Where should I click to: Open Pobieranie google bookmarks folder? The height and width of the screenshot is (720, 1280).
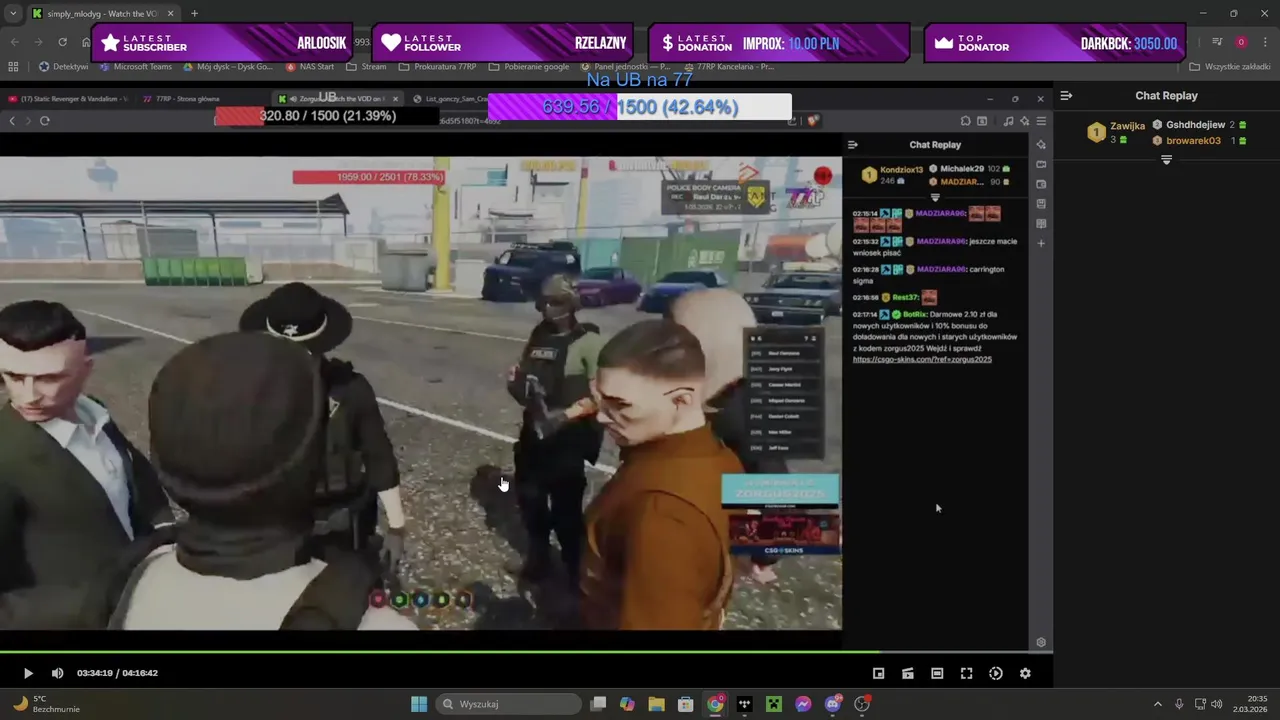point(529,67)
